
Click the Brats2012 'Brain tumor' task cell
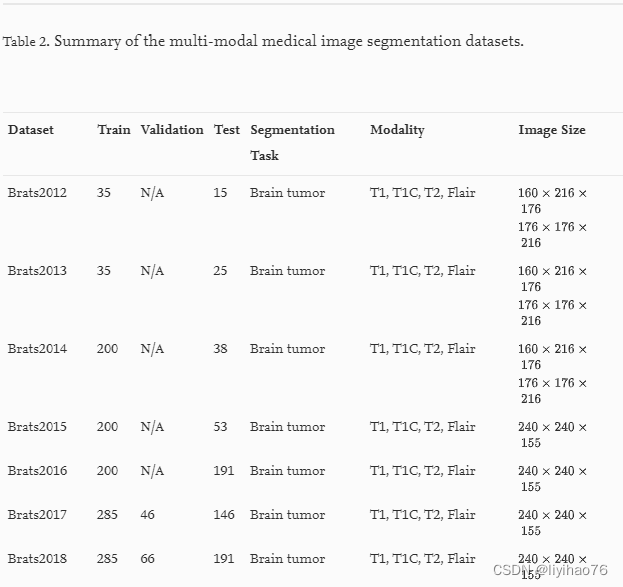click(x=287, y=193)
